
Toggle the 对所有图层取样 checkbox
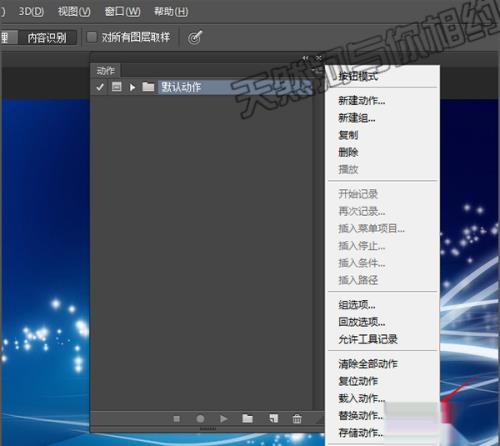[x=92, y=37]
